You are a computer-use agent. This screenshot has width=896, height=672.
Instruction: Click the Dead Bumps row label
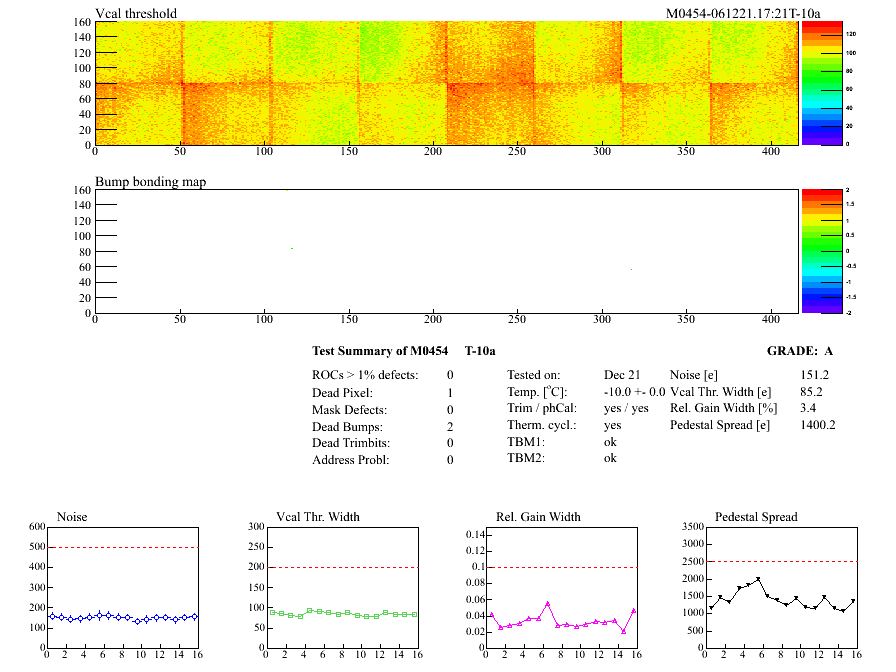tap(349, 426)
